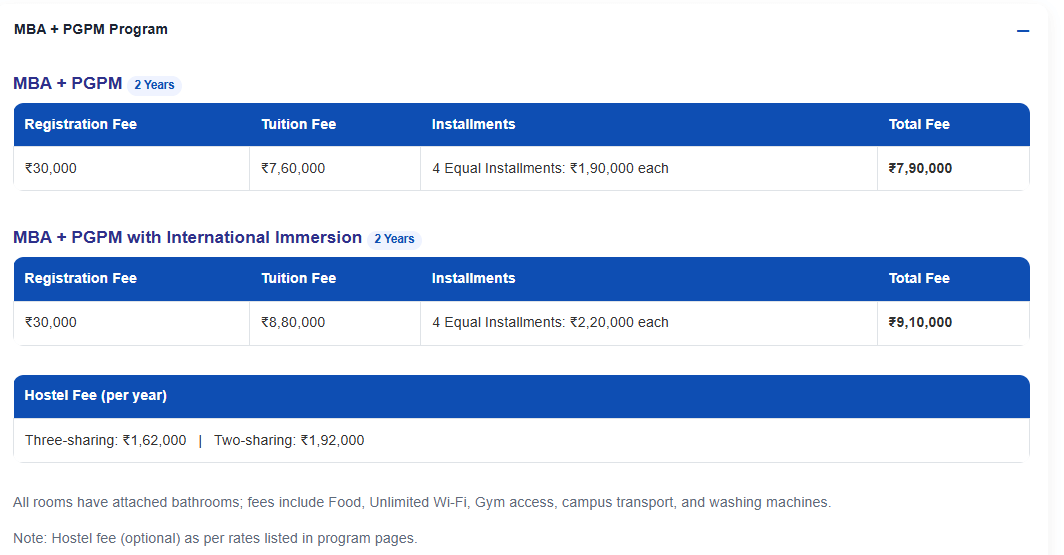Click the text about rooms with attached bathrooms
The height and width of the screenshot is (555, 1064).
422,503
